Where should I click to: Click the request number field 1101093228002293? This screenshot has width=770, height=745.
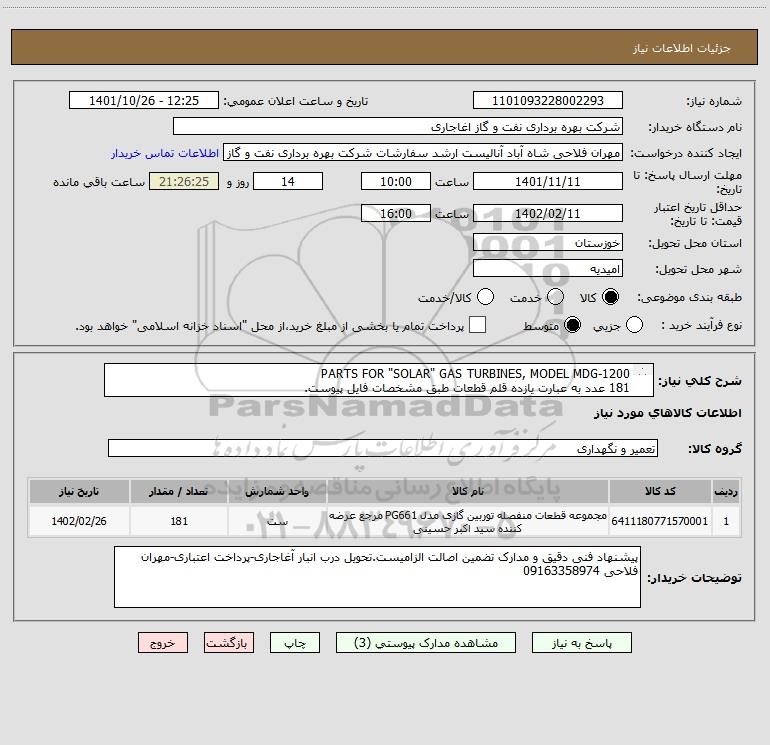point(548,101)
